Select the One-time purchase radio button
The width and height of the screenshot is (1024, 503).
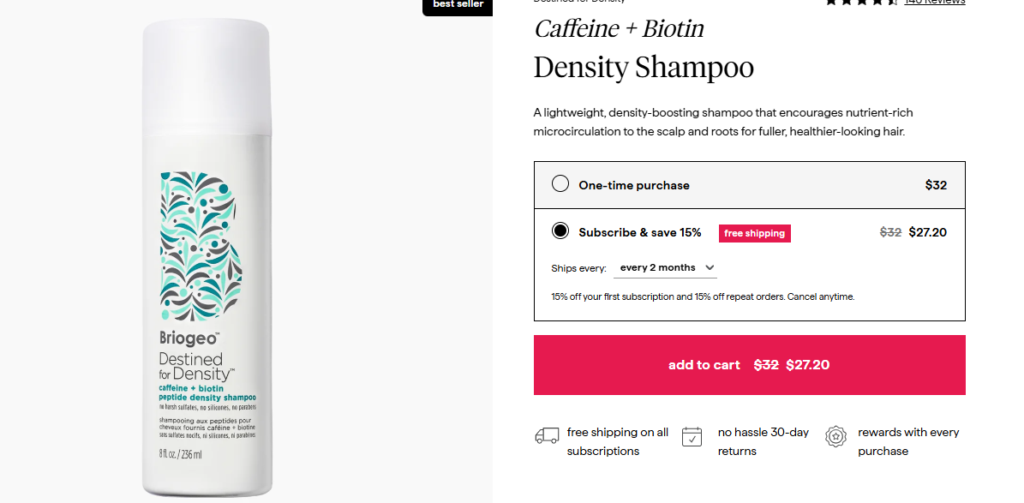coord(560,184)
